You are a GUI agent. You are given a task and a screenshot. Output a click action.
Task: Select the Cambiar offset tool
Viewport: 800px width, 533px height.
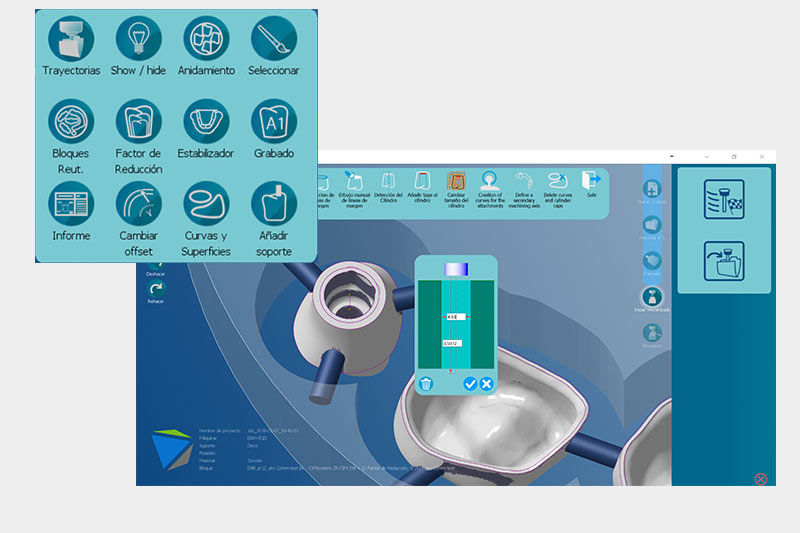138,204
